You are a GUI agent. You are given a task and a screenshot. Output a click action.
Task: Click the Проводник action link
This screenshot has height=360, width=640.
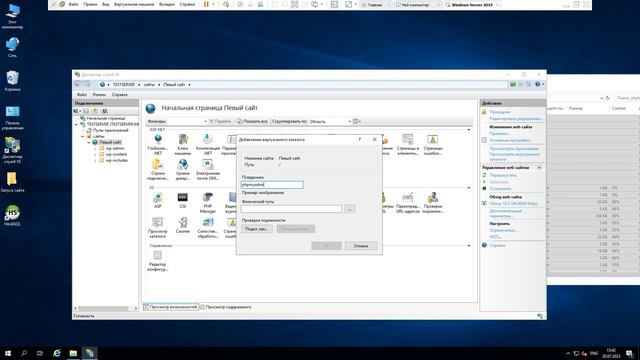pos(500,112)
